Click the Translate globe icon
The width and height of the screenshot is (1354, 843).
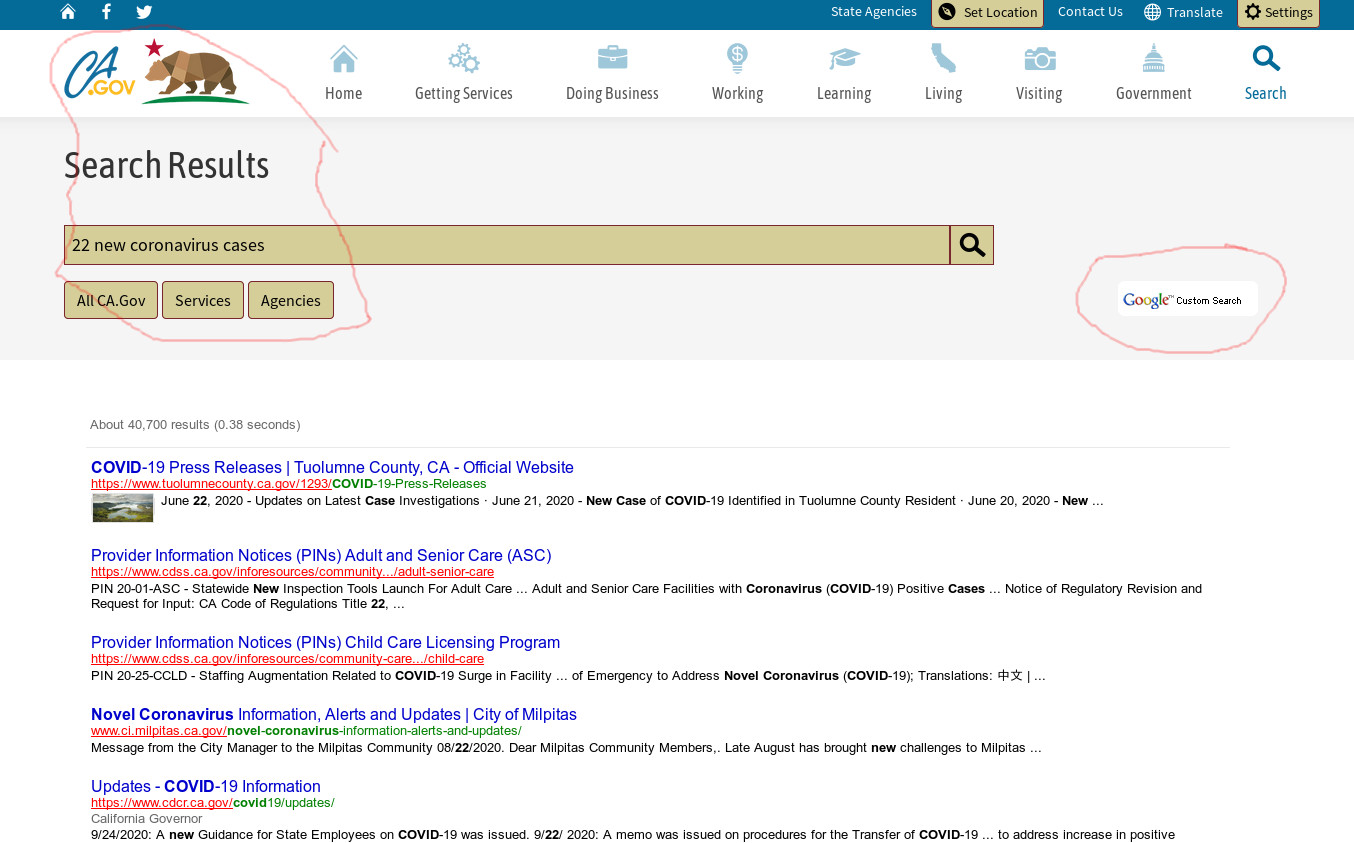point(1152,12)
